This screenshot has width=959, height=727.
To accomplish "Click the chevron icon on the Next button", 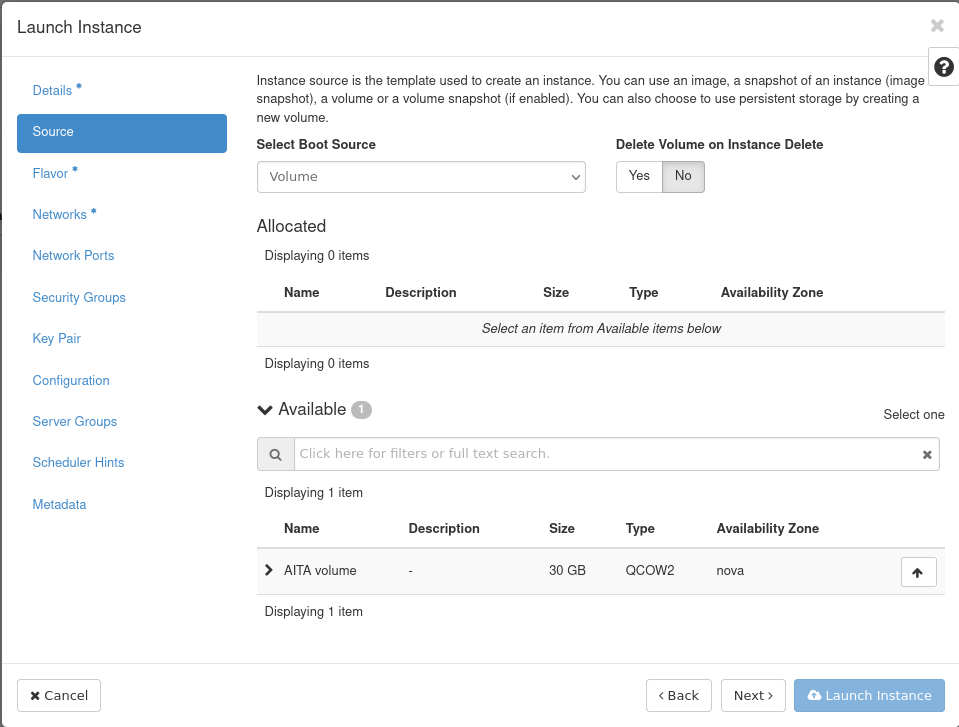I will tap(770, 695).
